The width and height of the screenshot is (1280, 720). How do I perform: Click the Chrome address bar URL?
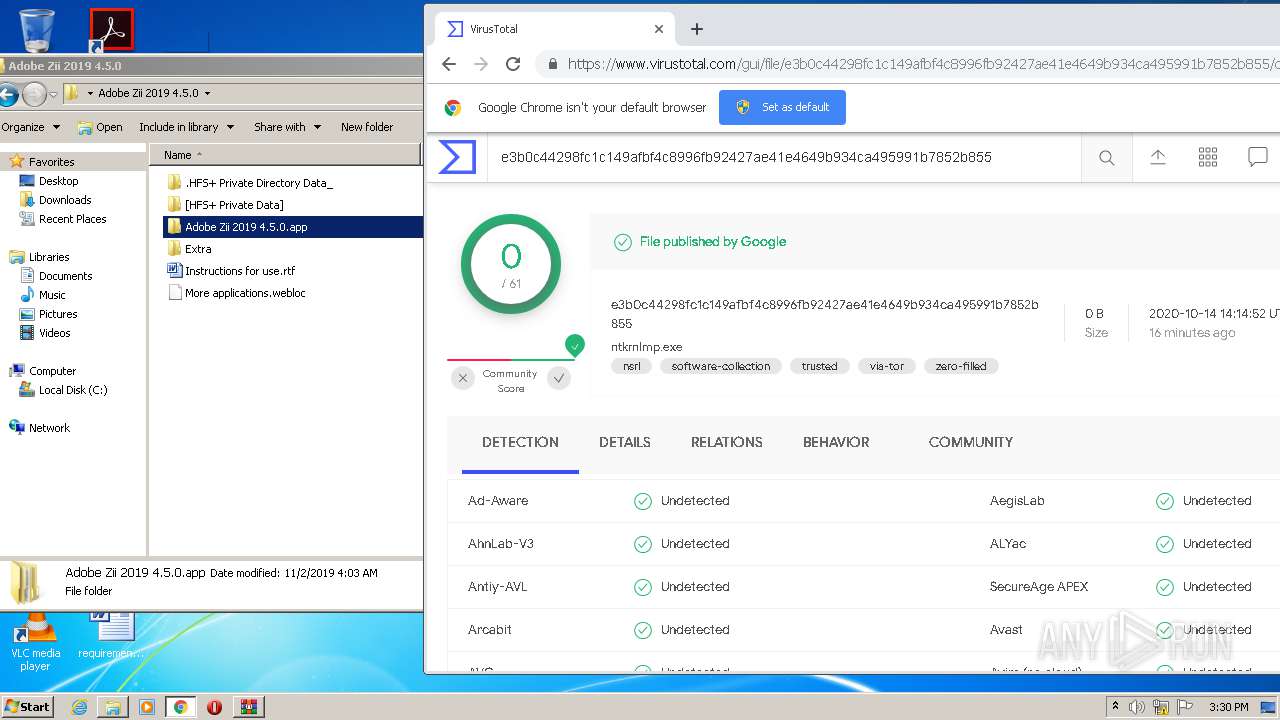pyautogui.click(x=923, y=64)
